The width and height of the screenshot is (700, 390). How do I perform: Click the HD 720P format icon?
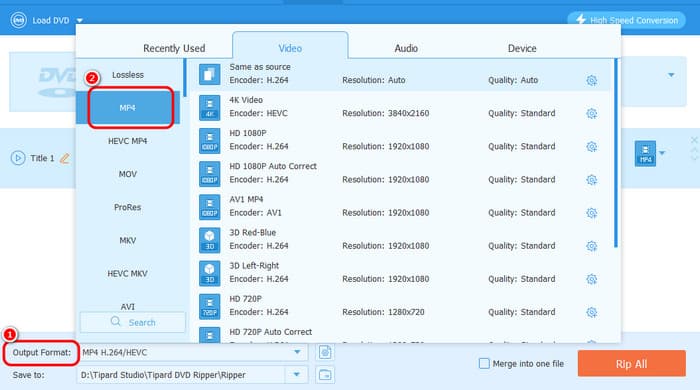pyautogui.click(x=209, y=307)
